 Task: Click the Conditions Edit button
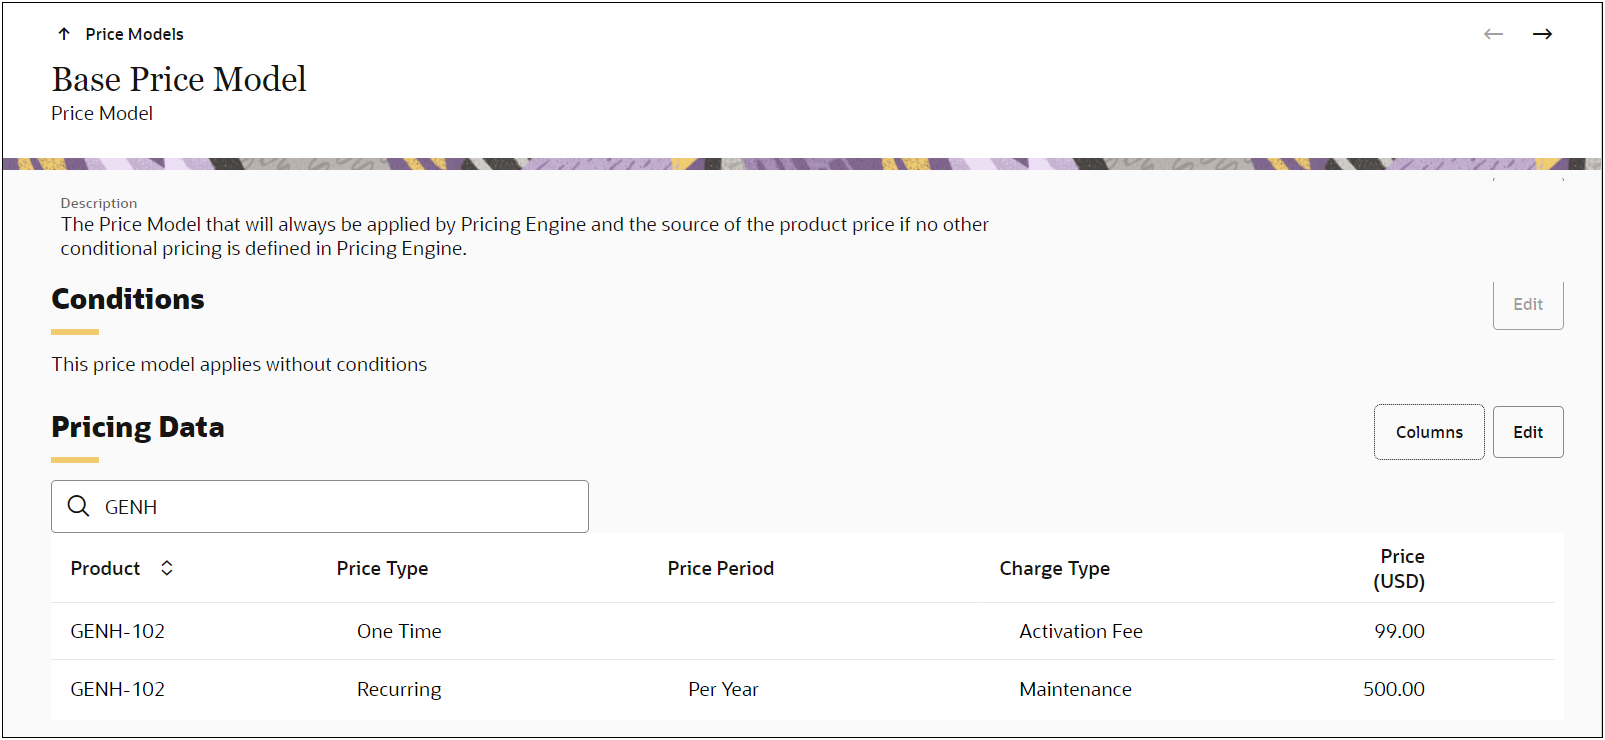[1527, 304]
